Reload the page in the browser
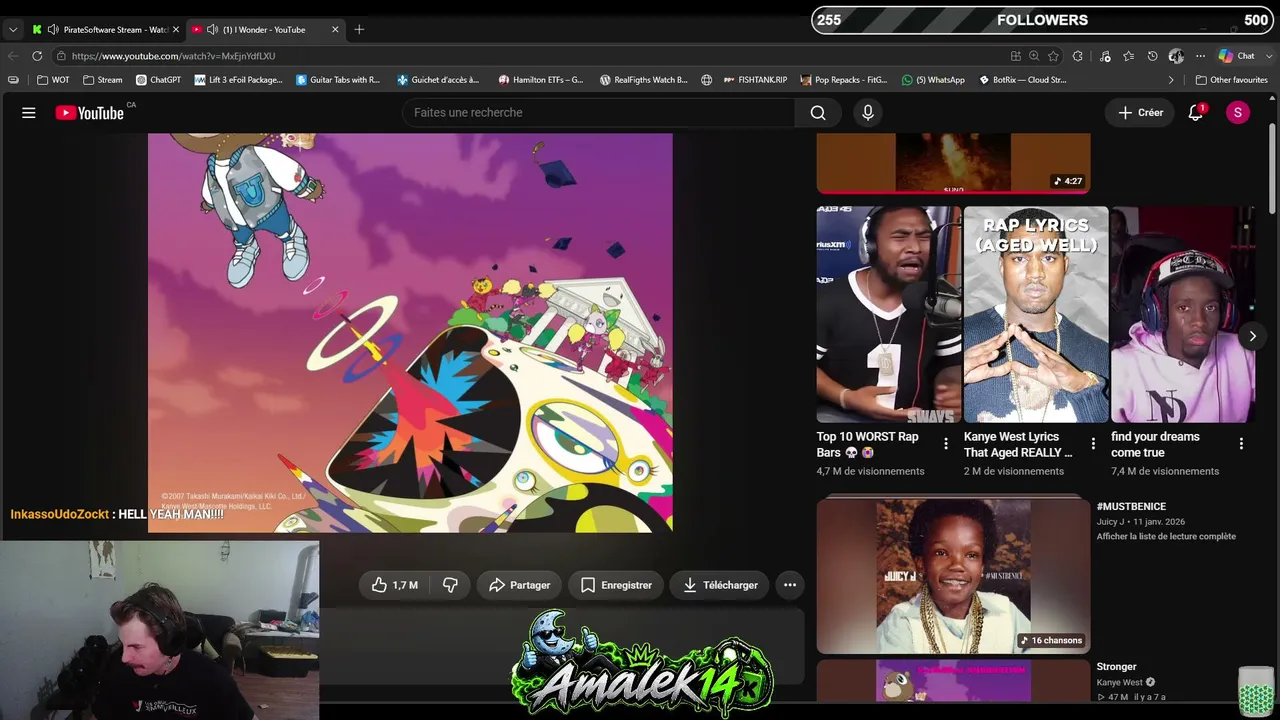This screenshot has width=1280, height=720. click(x=37, y=56)
